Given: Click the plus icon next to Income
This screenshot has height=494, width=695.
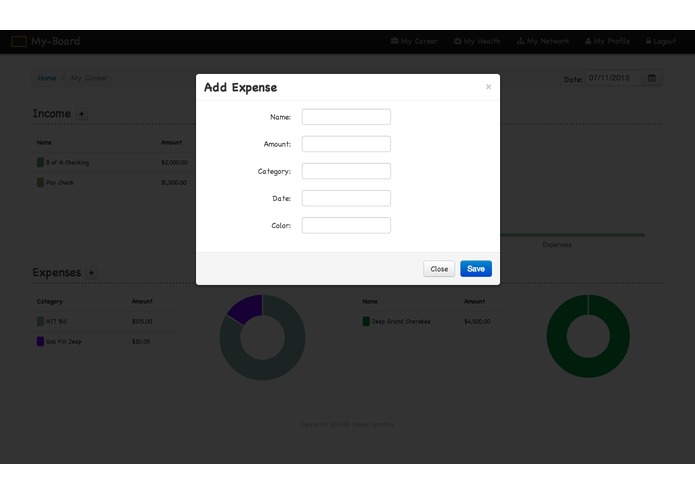Looking at the screenshot, I should click(82, 114).
